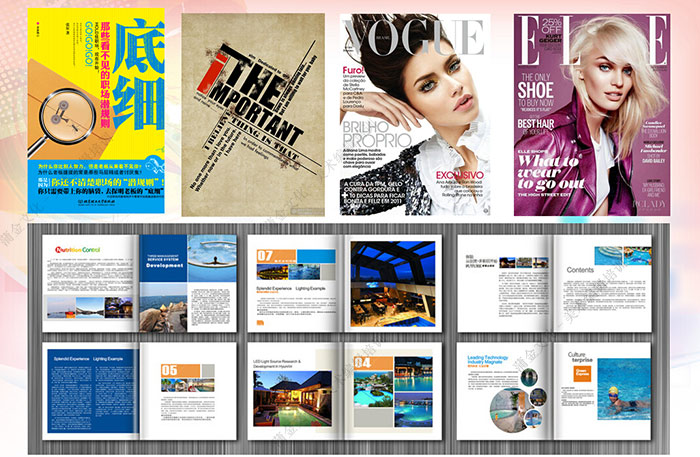Click the 'Nutrition Control' heading

77,250
